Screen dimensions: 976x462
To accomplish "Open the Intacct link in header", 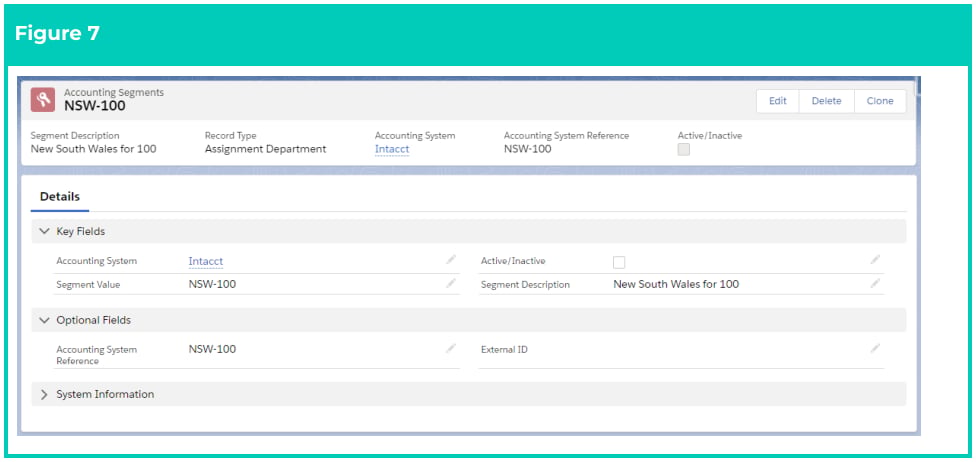I will [392, 149].
